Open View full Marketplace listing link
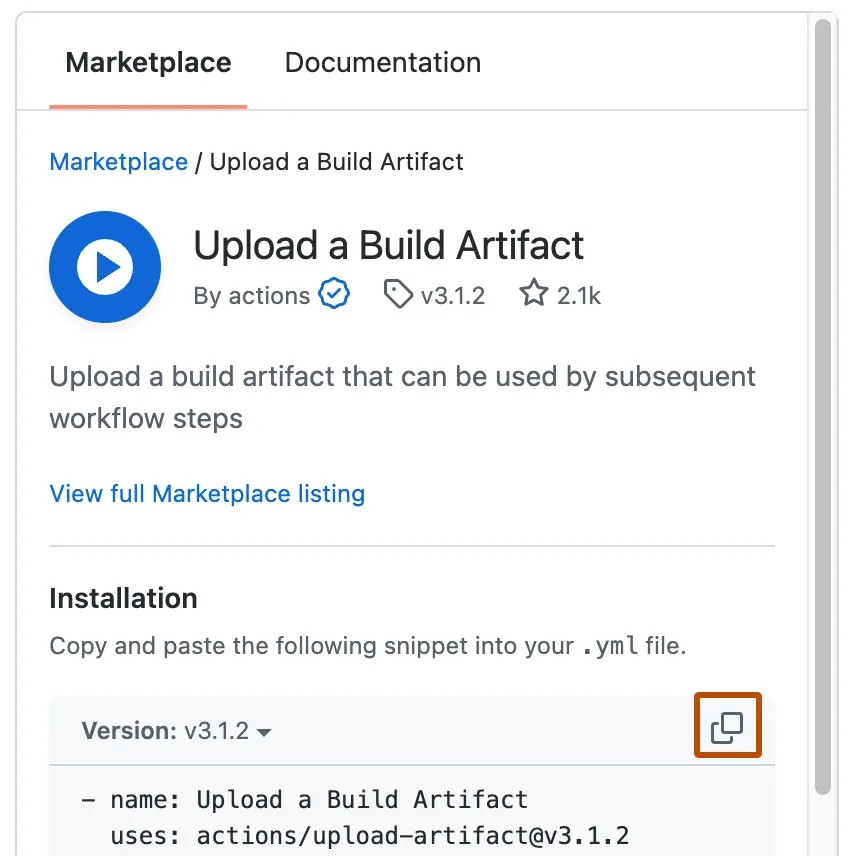This screenshot has height=856, width=858. click(x=207, y=493)
